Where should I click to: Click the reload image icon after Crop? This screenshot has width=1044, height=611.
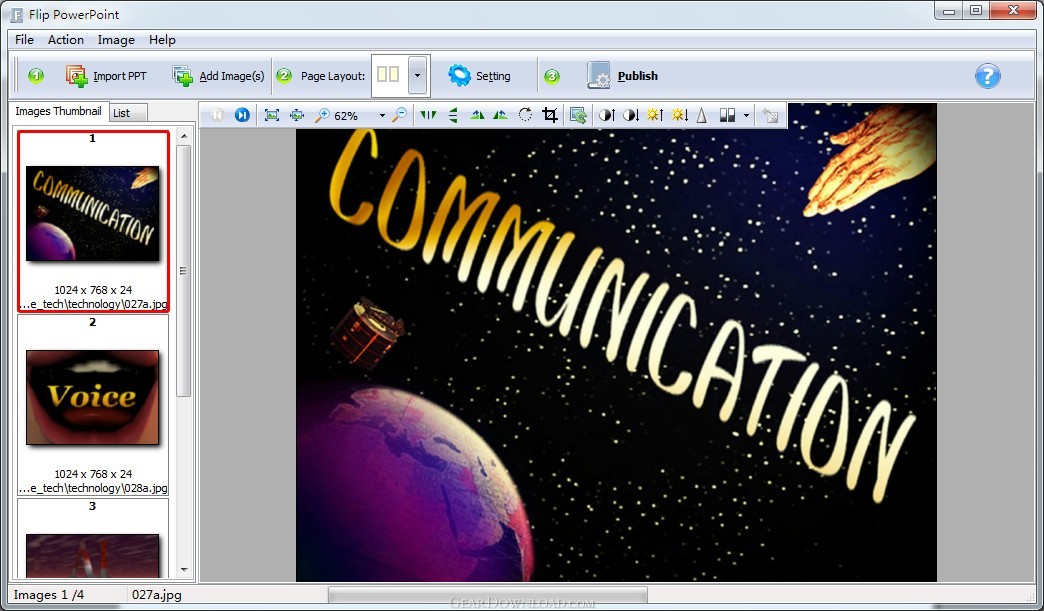[x=578, y=115]
